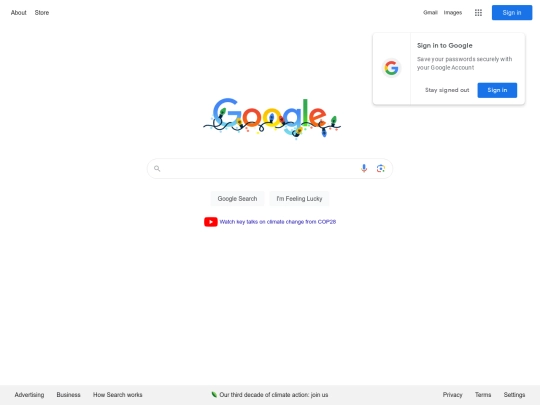Click Sign in inside the Google popup

click(497, 90)
